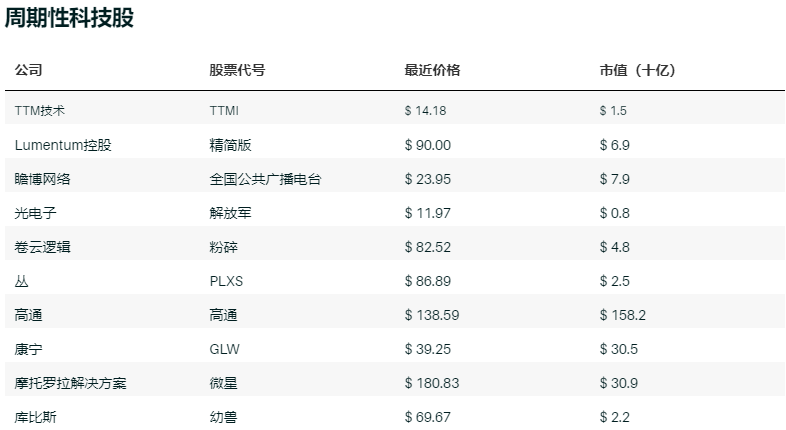The height and width of the screenshot is (430, 786).
Task: Click the ticker PLXS
Action: coord(226,282)
